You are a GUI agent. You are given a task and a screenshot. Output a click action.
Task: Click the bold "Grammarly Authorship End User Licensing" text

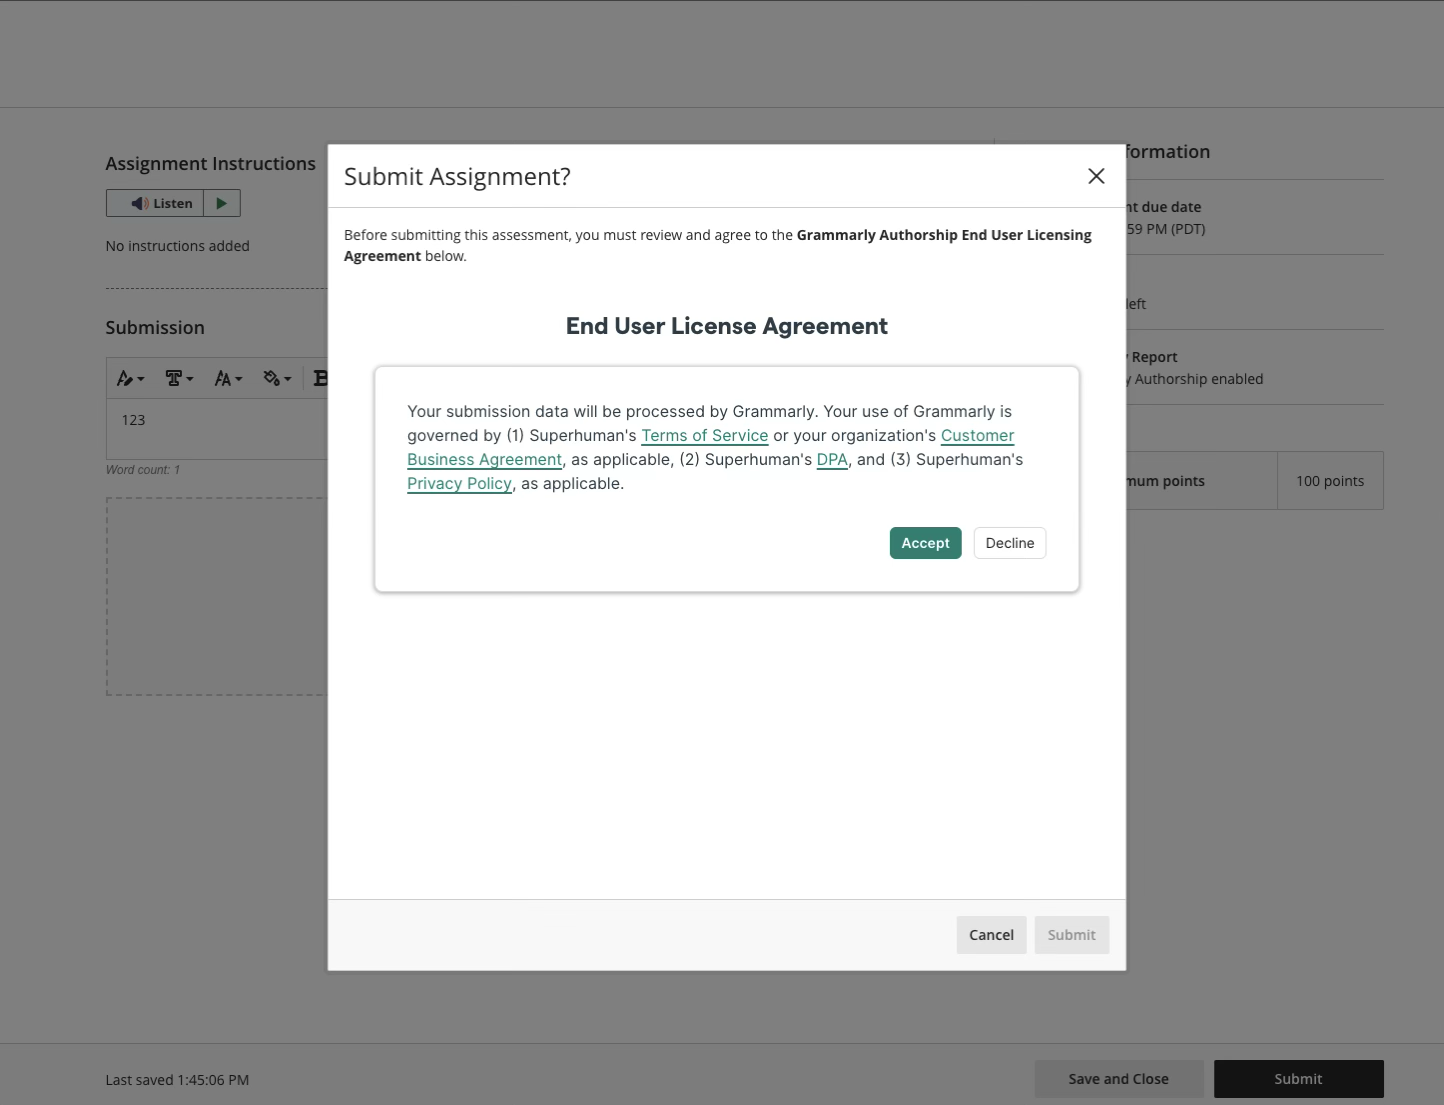coord(944,235)
